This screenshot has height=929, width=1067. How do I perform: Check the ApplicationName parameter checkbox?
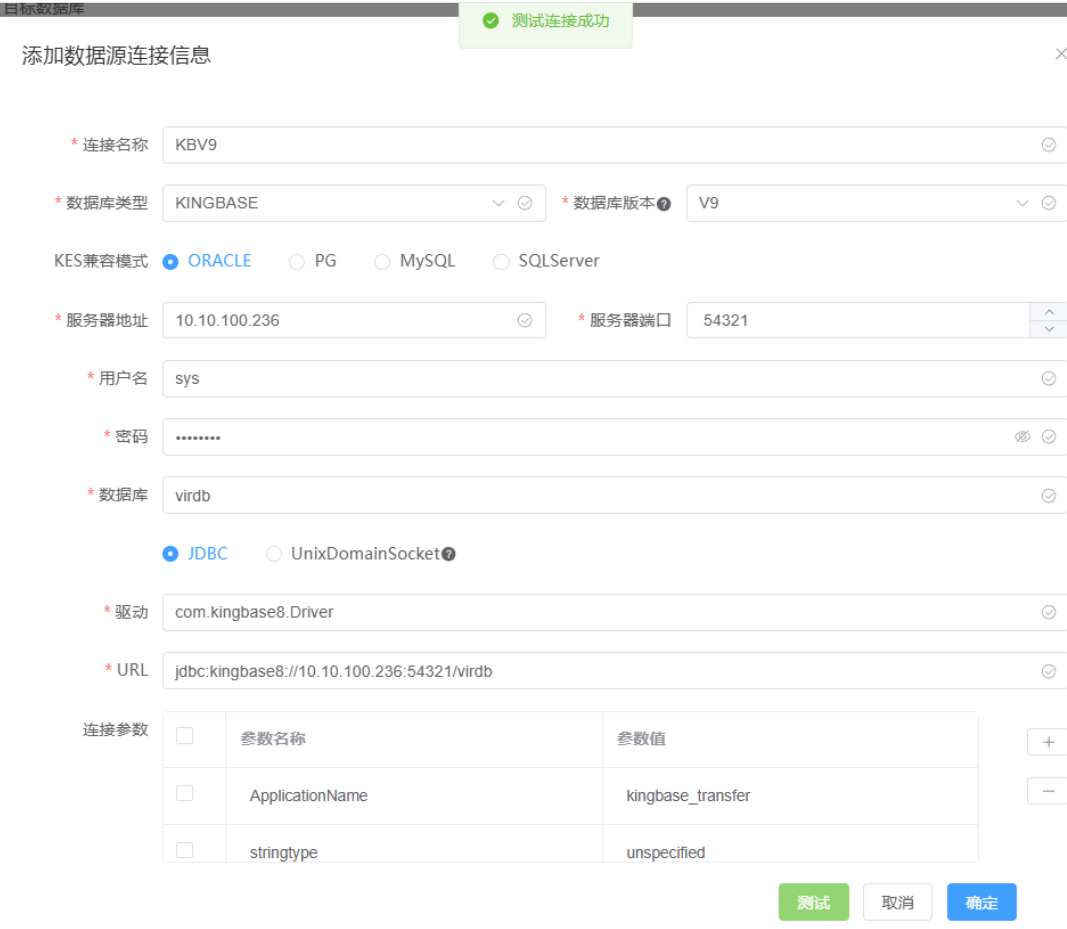(184, 793)
